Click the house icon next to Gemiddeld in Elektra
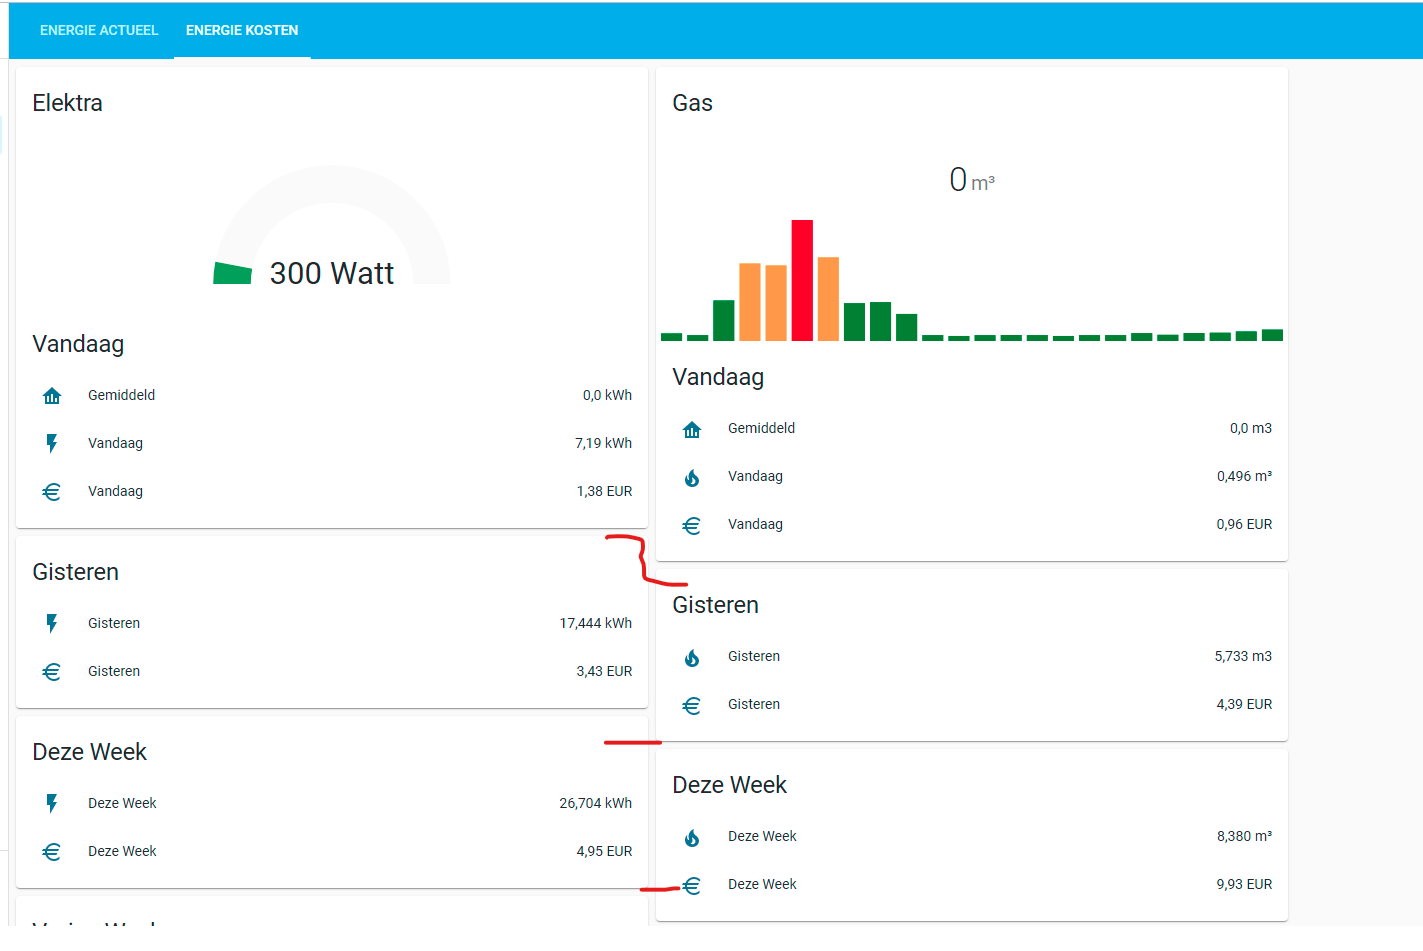This screenshot has width=1423, height=951. (51, 395)
